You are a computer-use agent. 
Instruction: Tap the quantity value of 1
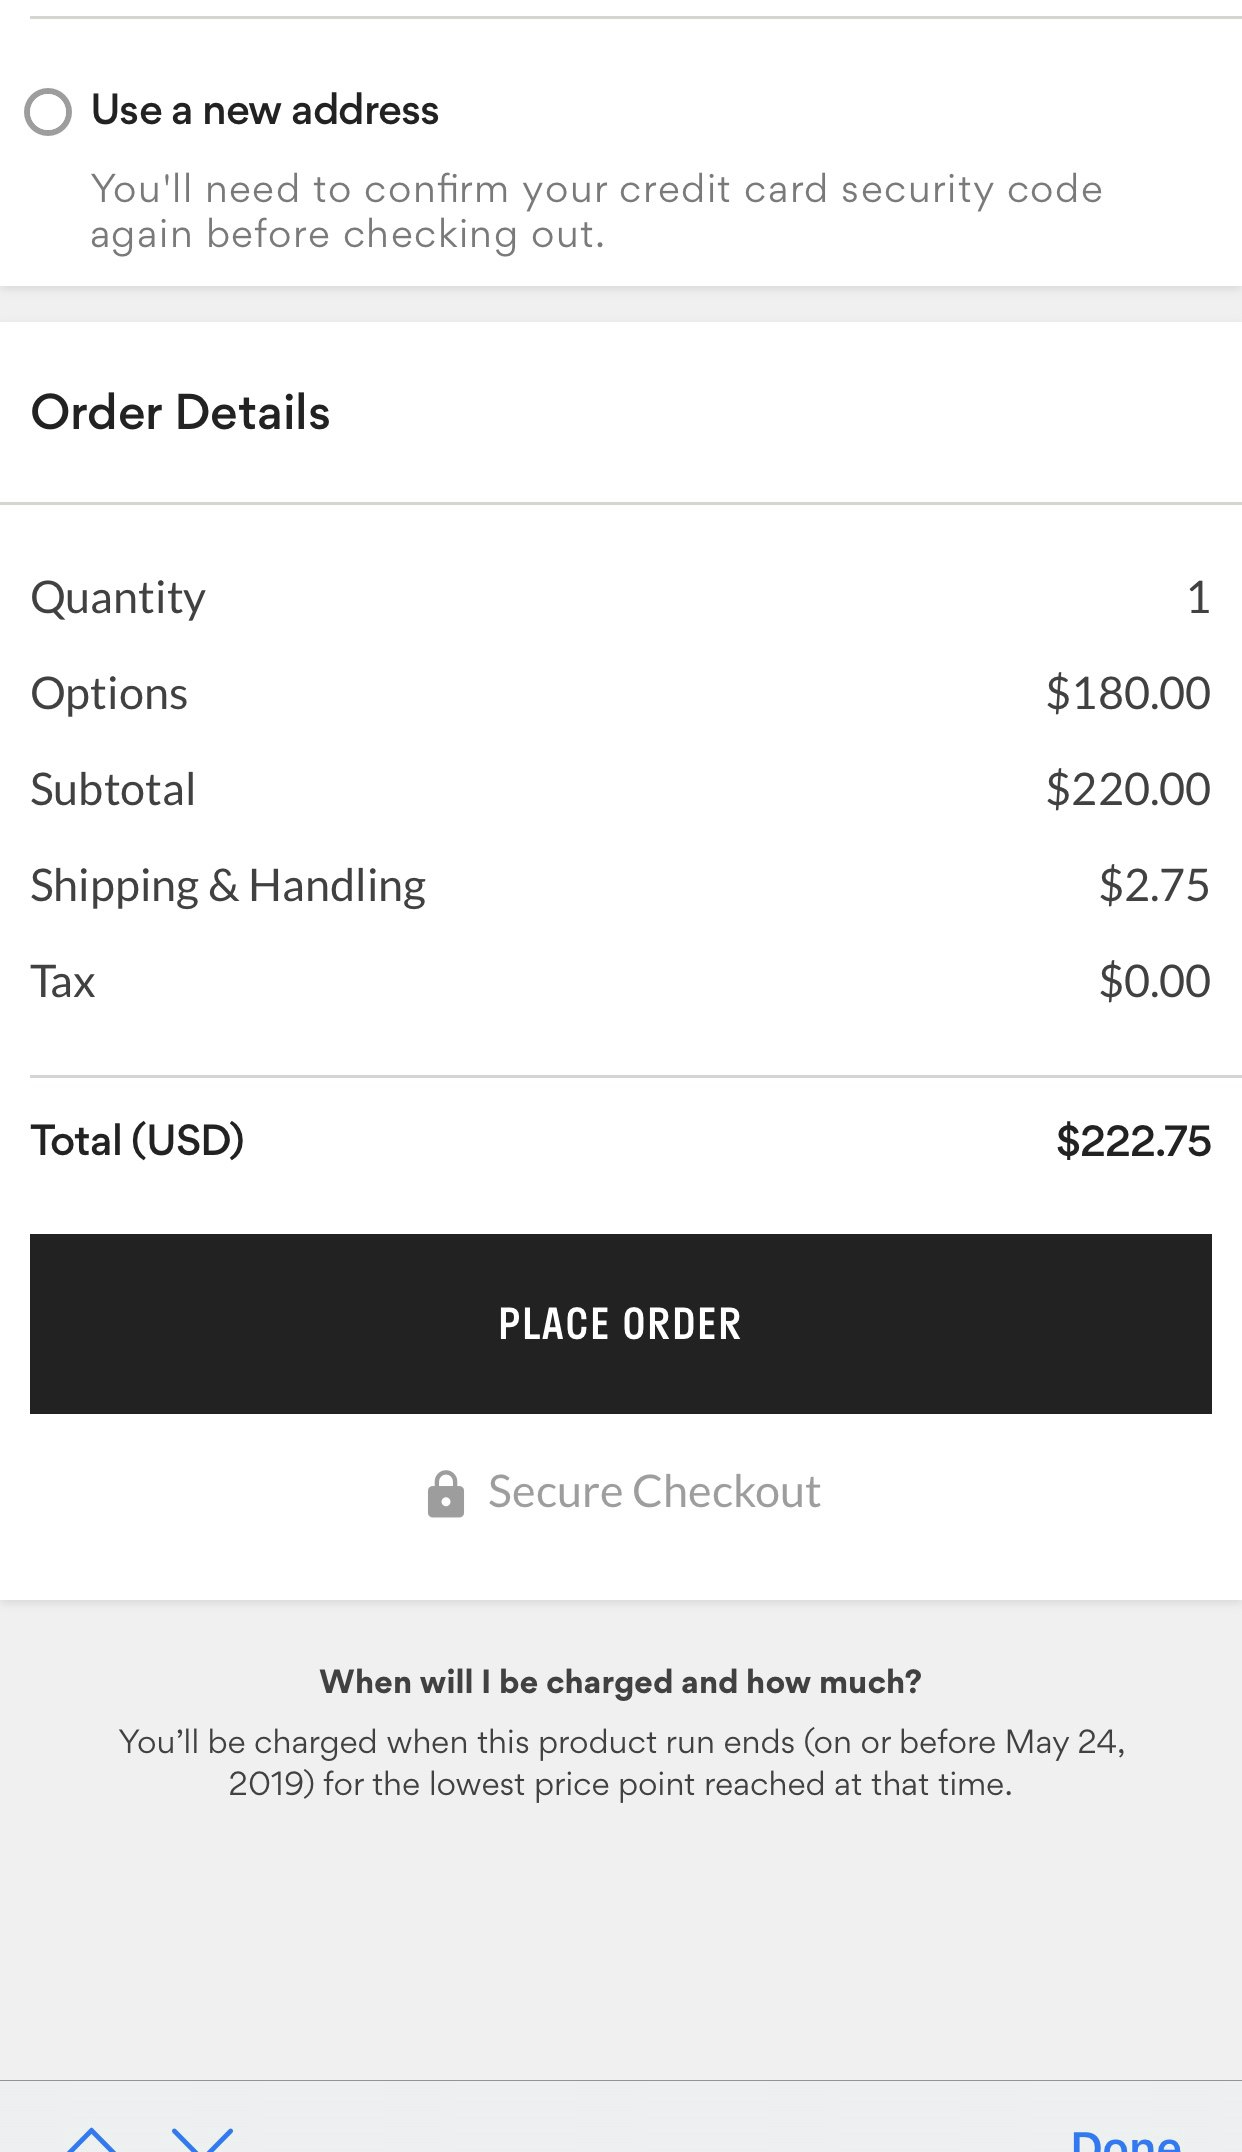pyautogui.click(x=1198, y=598)
